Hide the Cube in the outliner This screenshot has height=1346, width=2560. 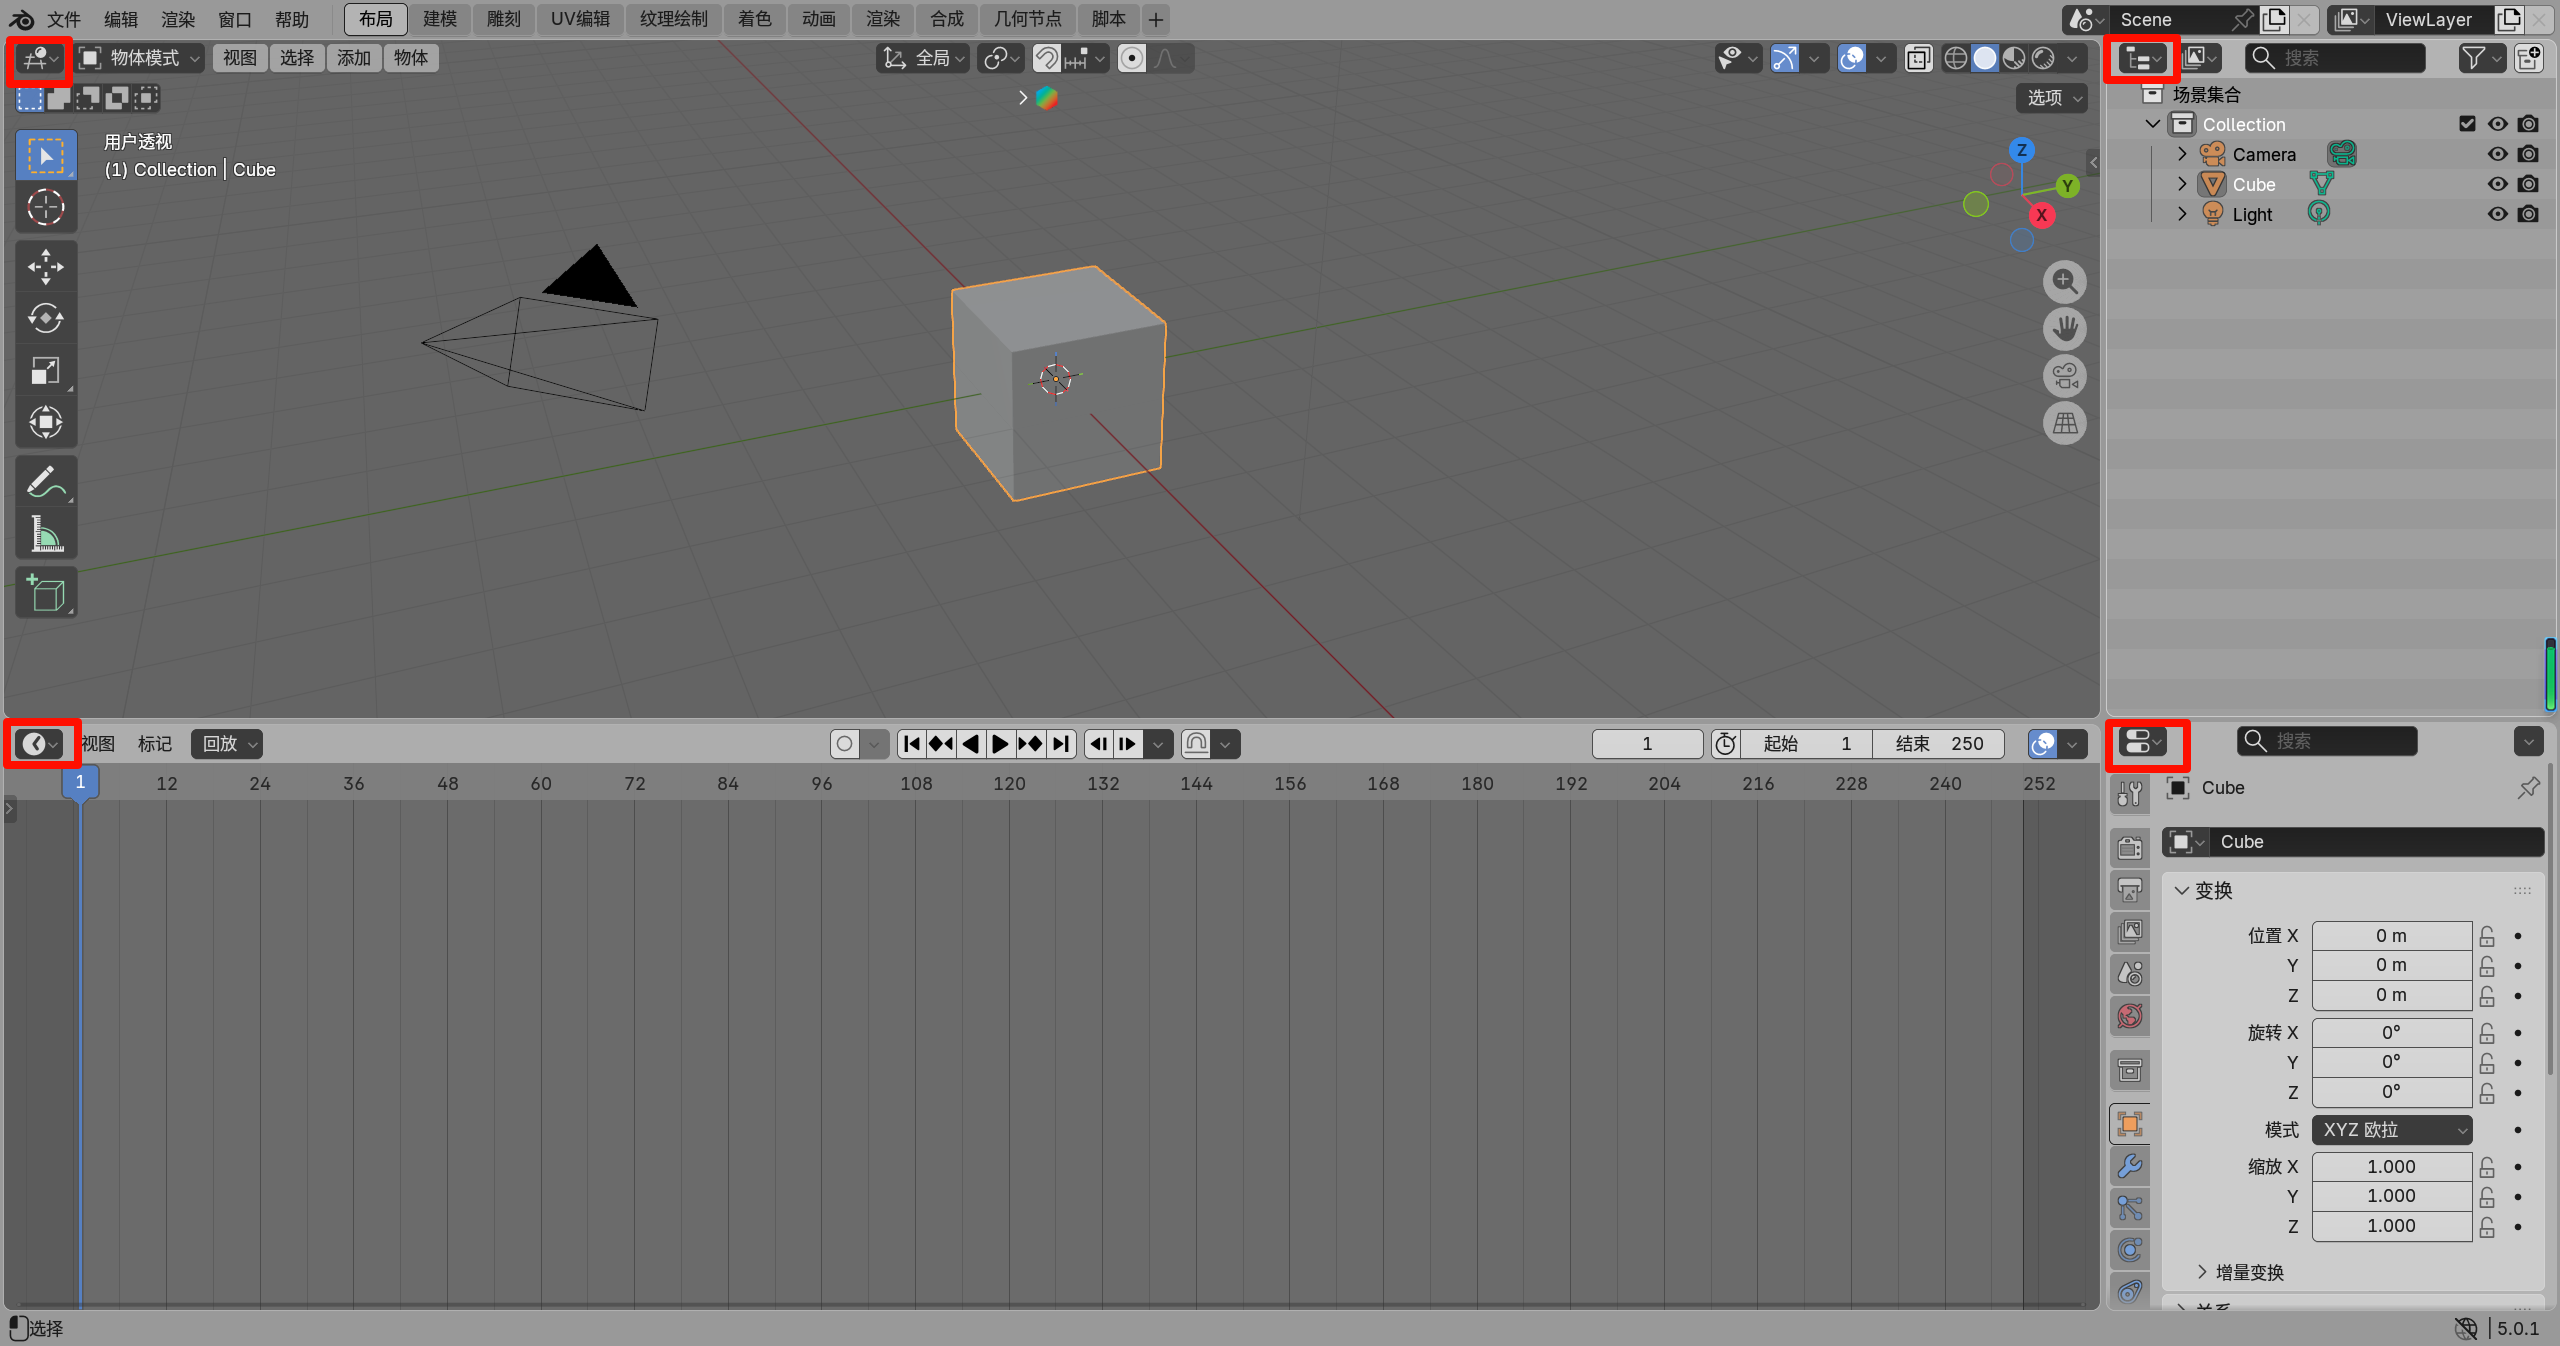tap(2497, 184)
